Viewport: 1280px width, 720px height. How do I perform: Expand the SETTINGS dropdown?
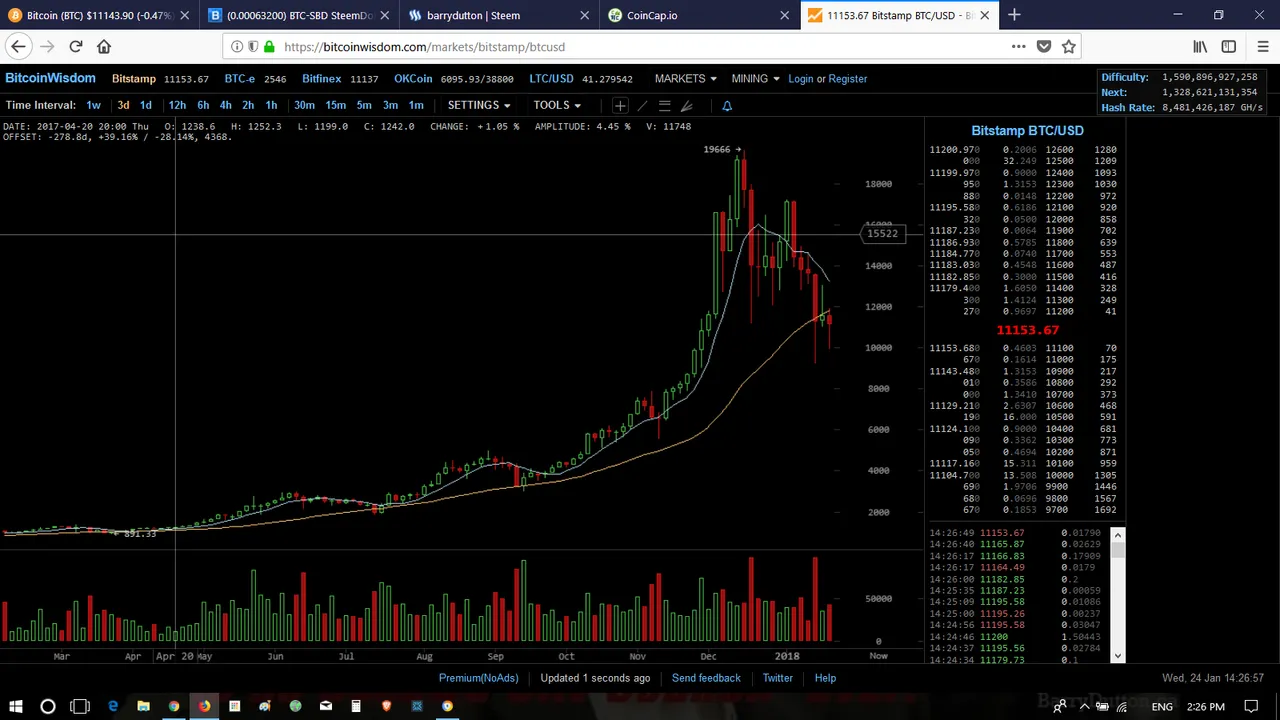coord(478,105)
